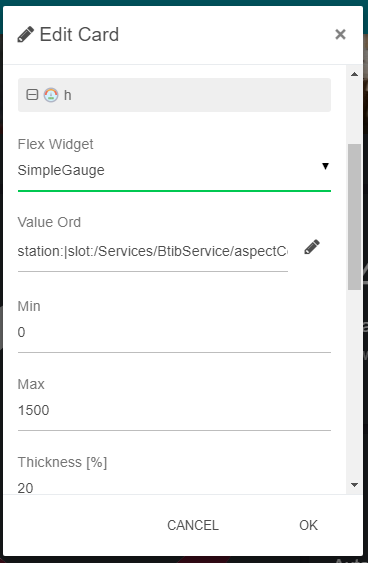Click the 'h' card header row
This screenshot has width=368, height=563.
(x=174, y=95)
